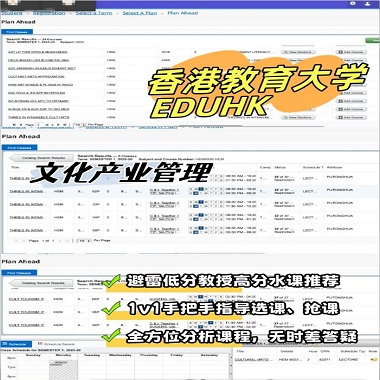Image resolution: width=380 pixels, height=380 pixels.
Task: Open Per Page dropdown in middle panel
Action: [84, 240]
